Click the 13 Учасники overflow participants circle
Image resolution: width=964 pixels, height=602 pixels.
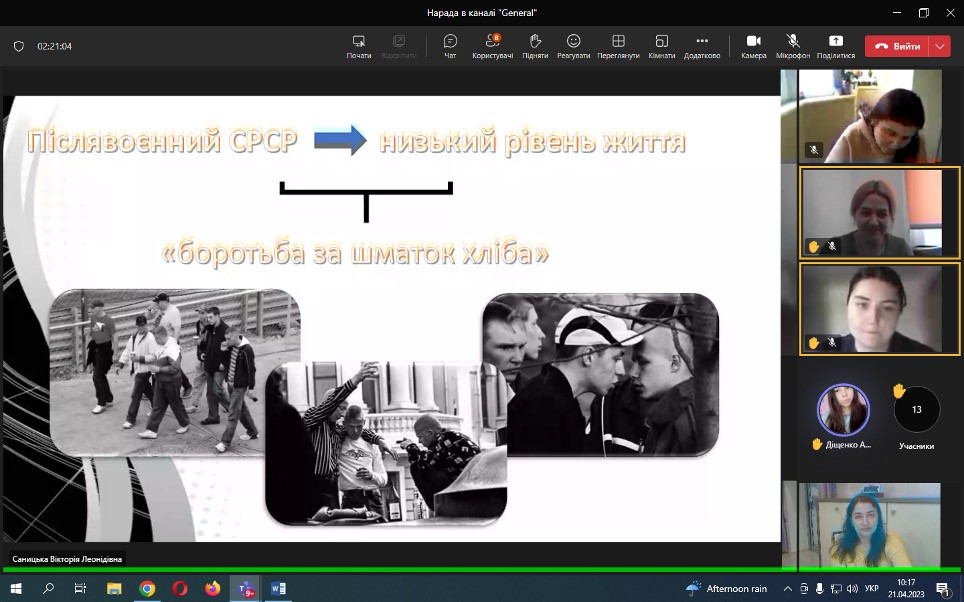coord(916,409)
